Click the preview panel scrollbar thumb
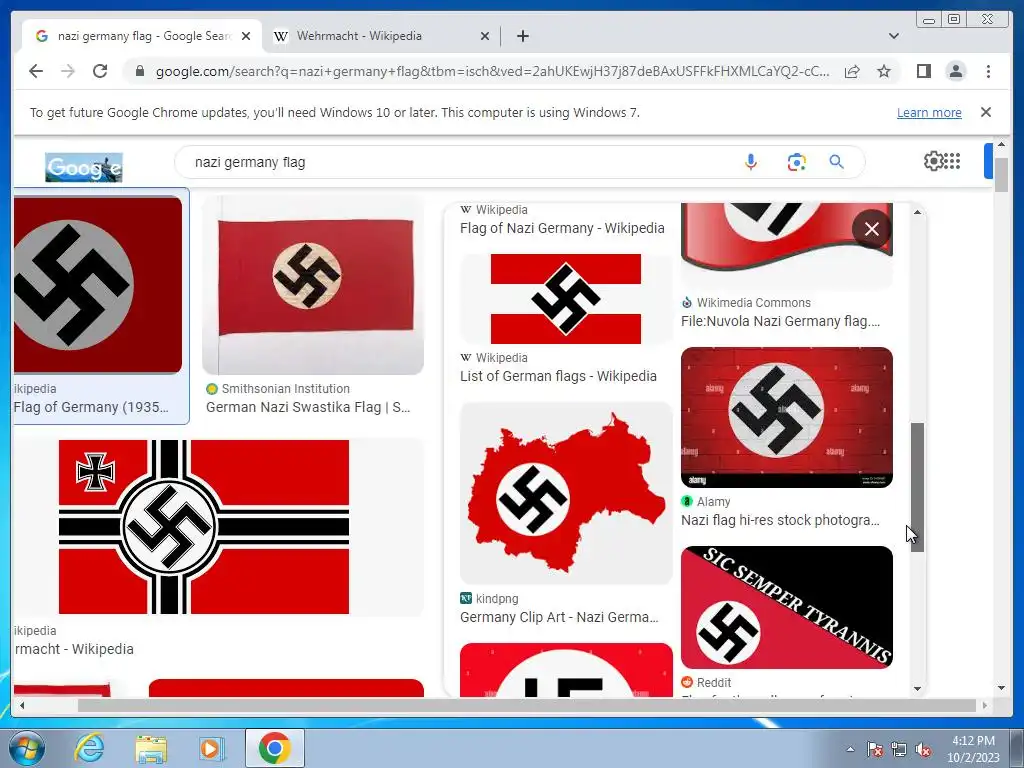The height and width of the screenshot is (768, 1024). click(x=918, y=487)
